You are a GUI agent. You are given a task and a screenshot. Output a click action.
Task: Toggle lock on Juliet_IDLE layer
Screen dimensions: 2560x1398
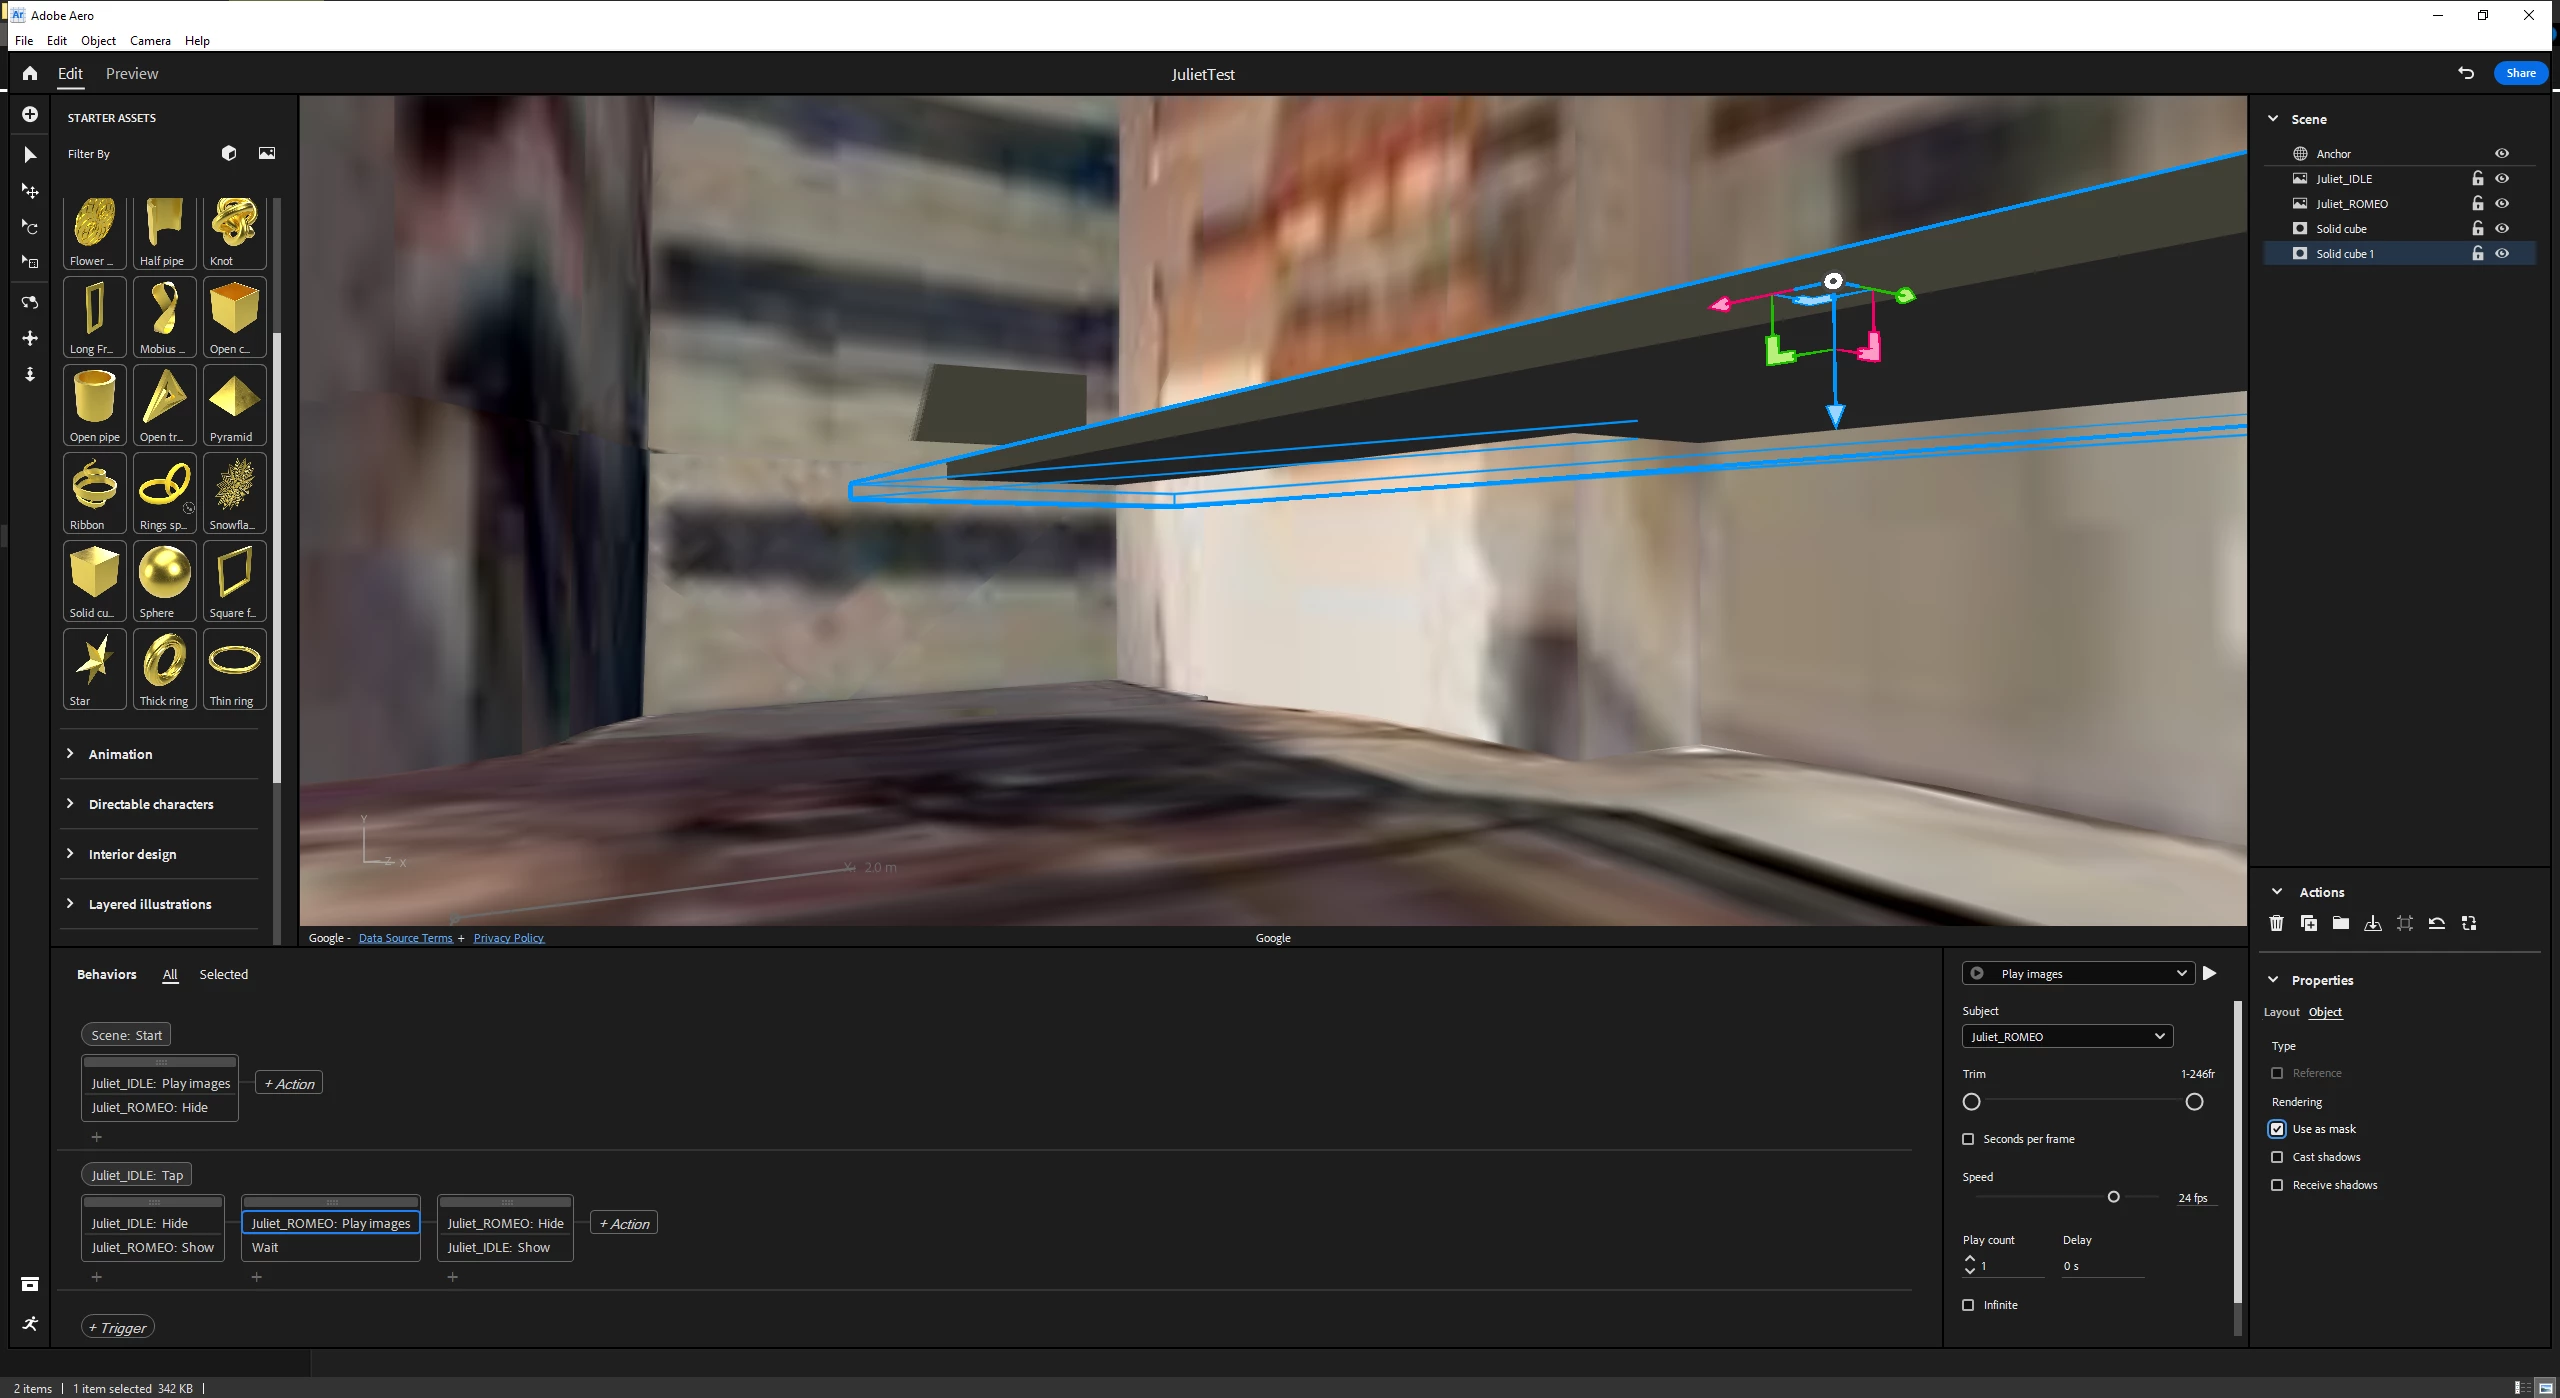(x=2478, y=178)
